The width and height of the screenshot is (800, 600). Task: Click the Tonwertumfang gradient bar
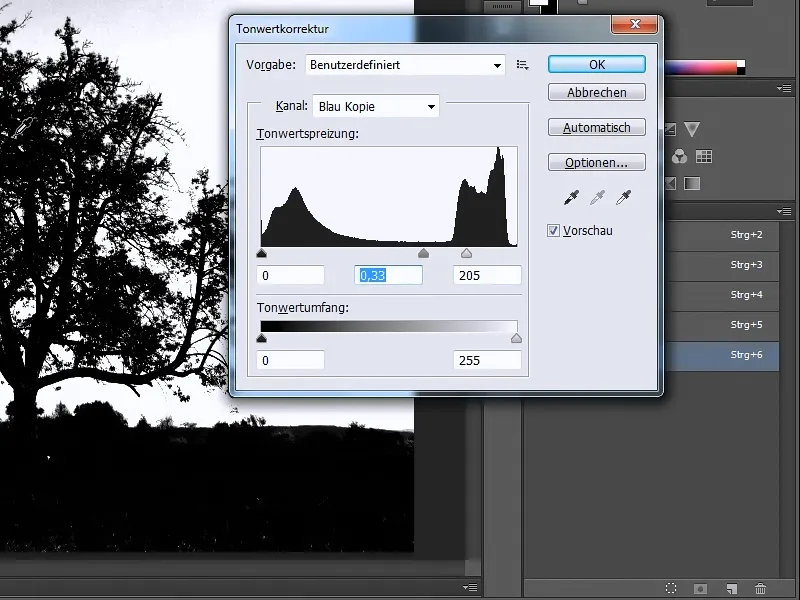(389, 327)
